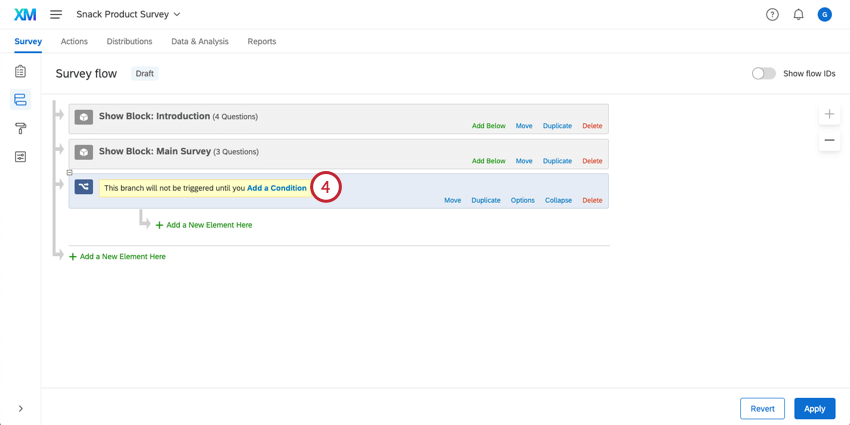Click the blue branch element icon
This screenshot has height=425, width=850.
[x=83, y=188]
